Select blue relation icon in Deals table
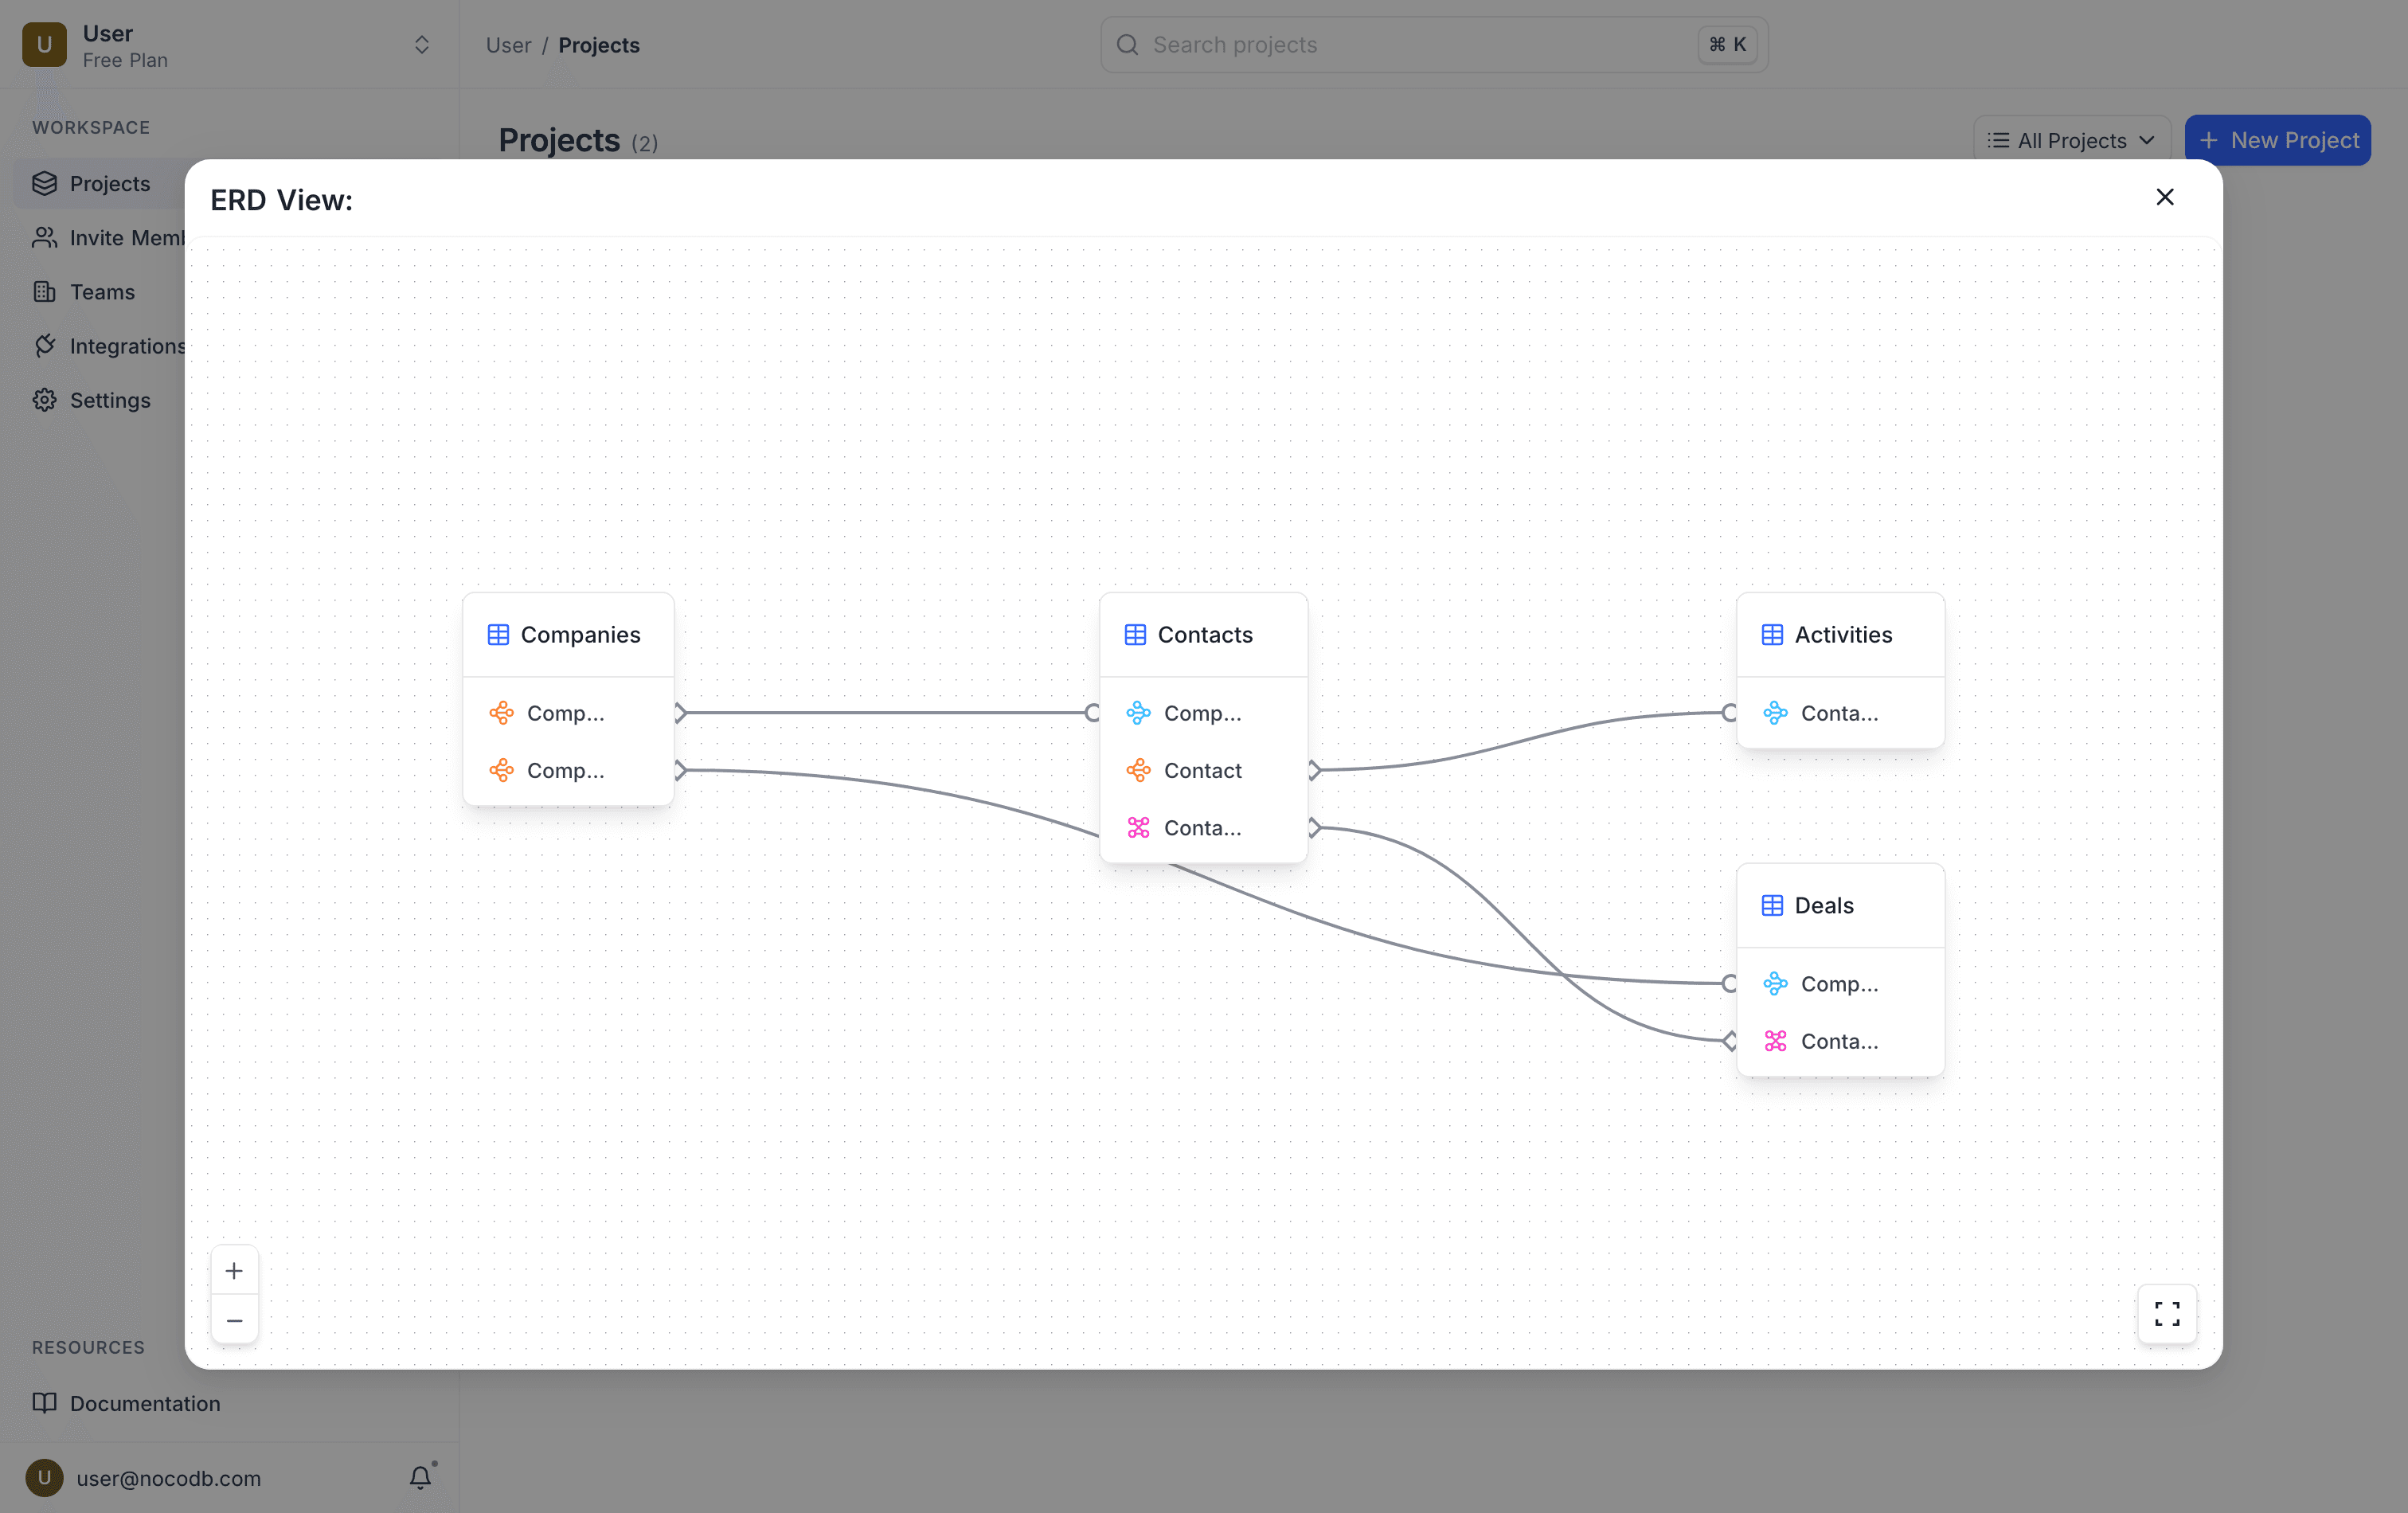This screenshot has width=2408, height=1513. click(x=1775, y=984)
